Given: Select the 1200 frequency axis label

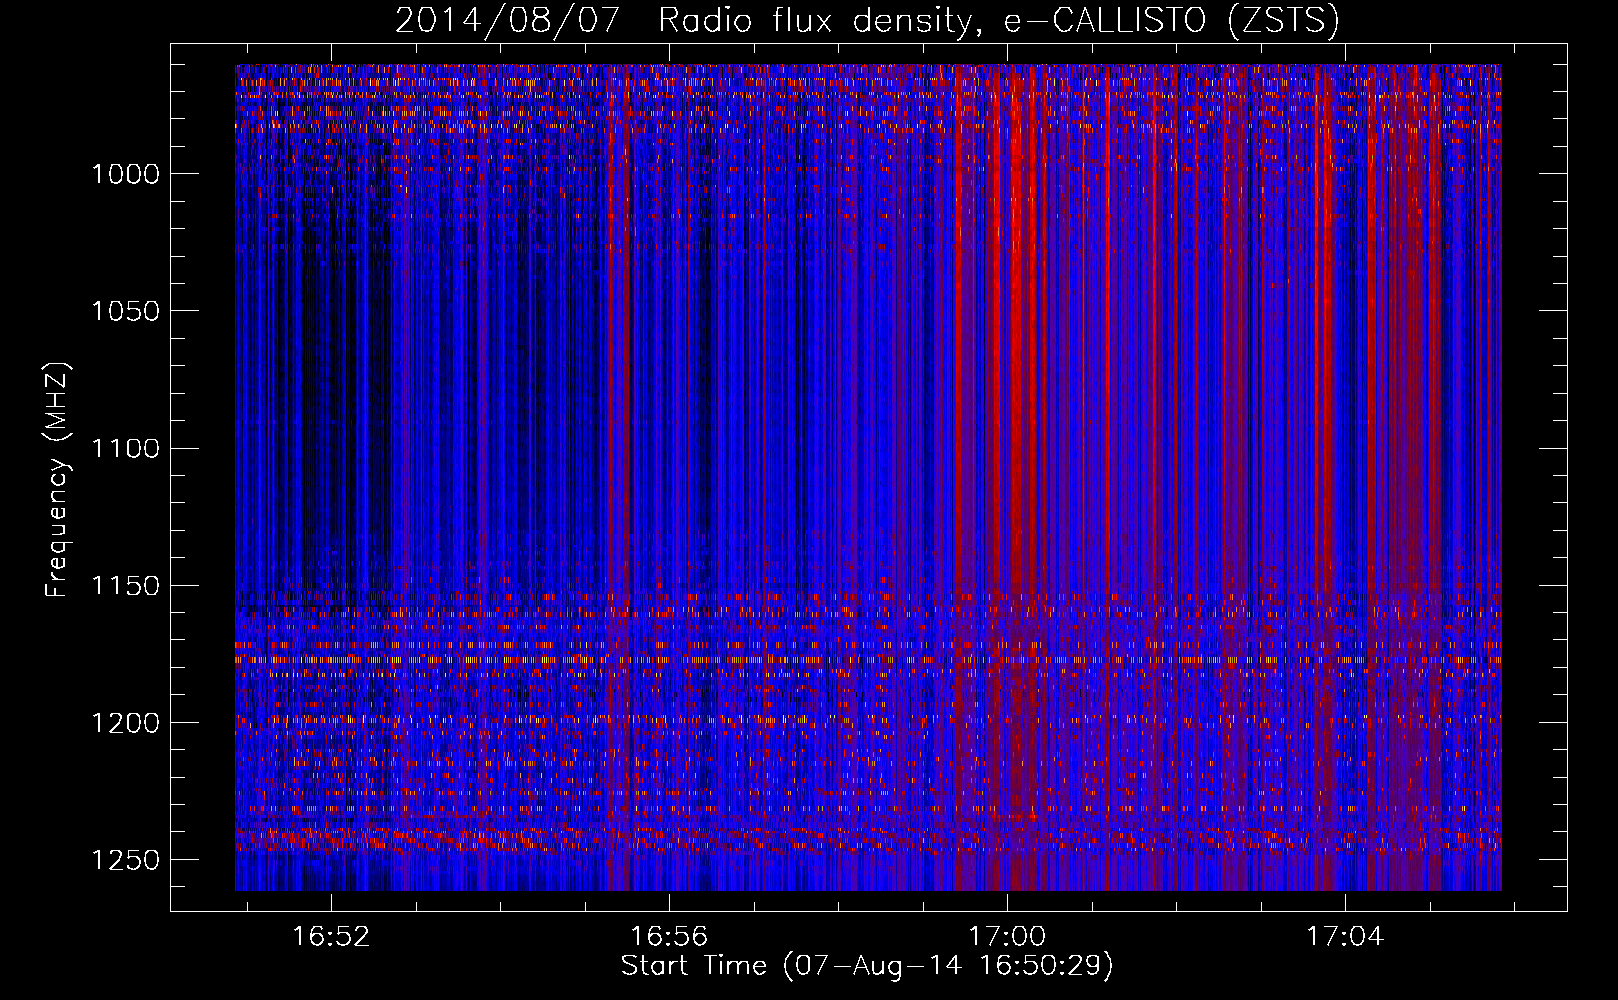Looking at the screenshot, I should 125,723.
